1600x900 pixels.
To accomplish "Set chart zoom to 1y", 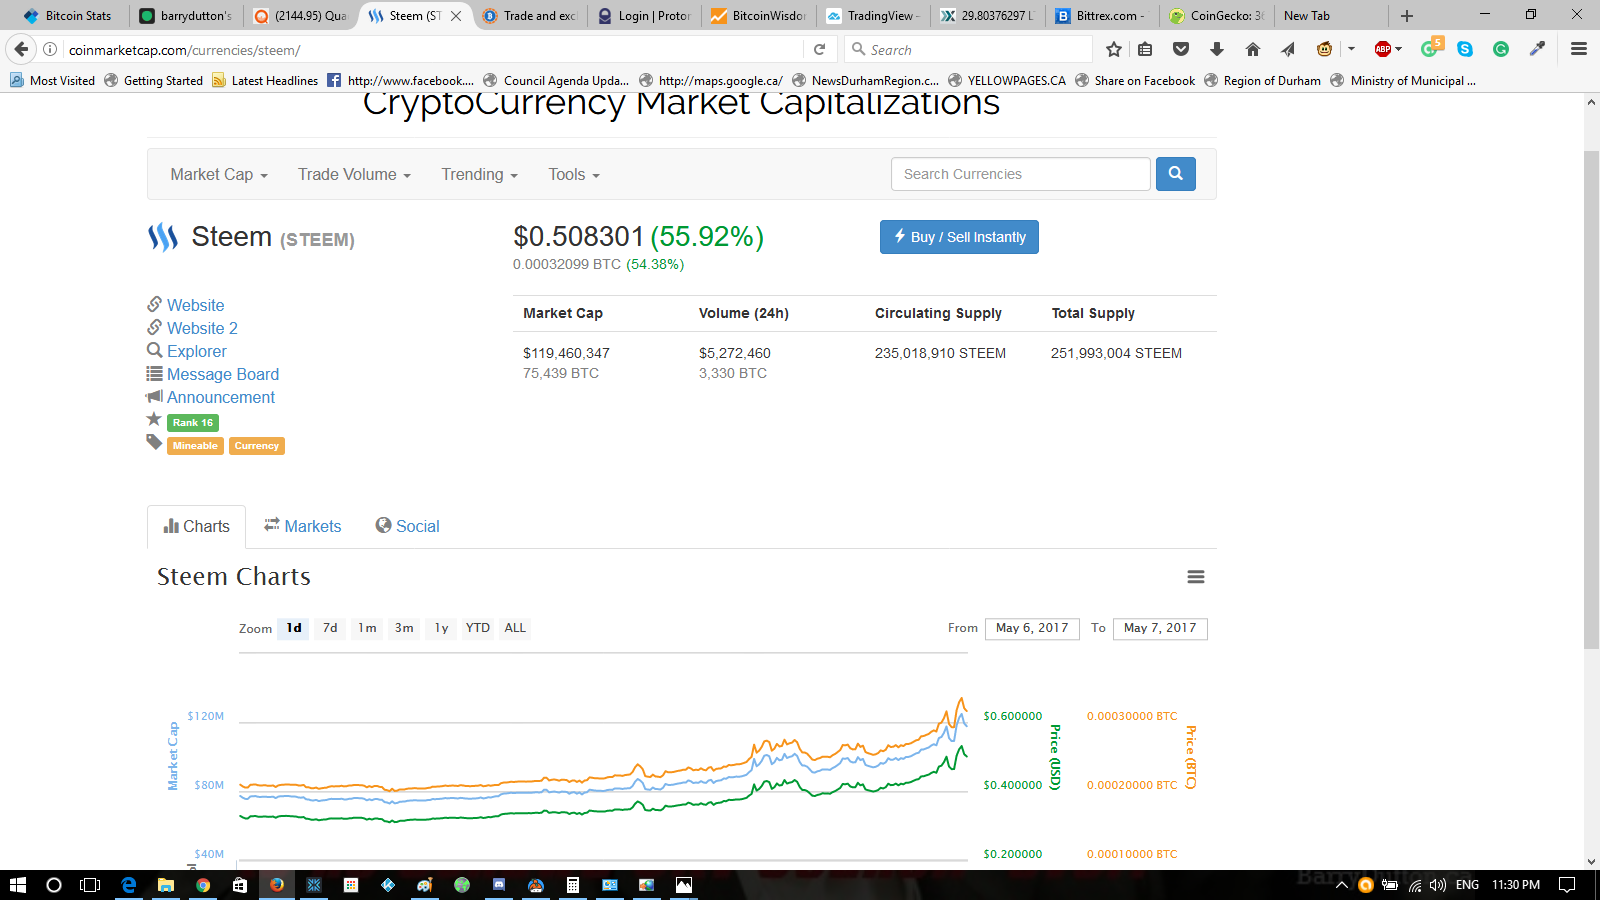I will 441,628.
